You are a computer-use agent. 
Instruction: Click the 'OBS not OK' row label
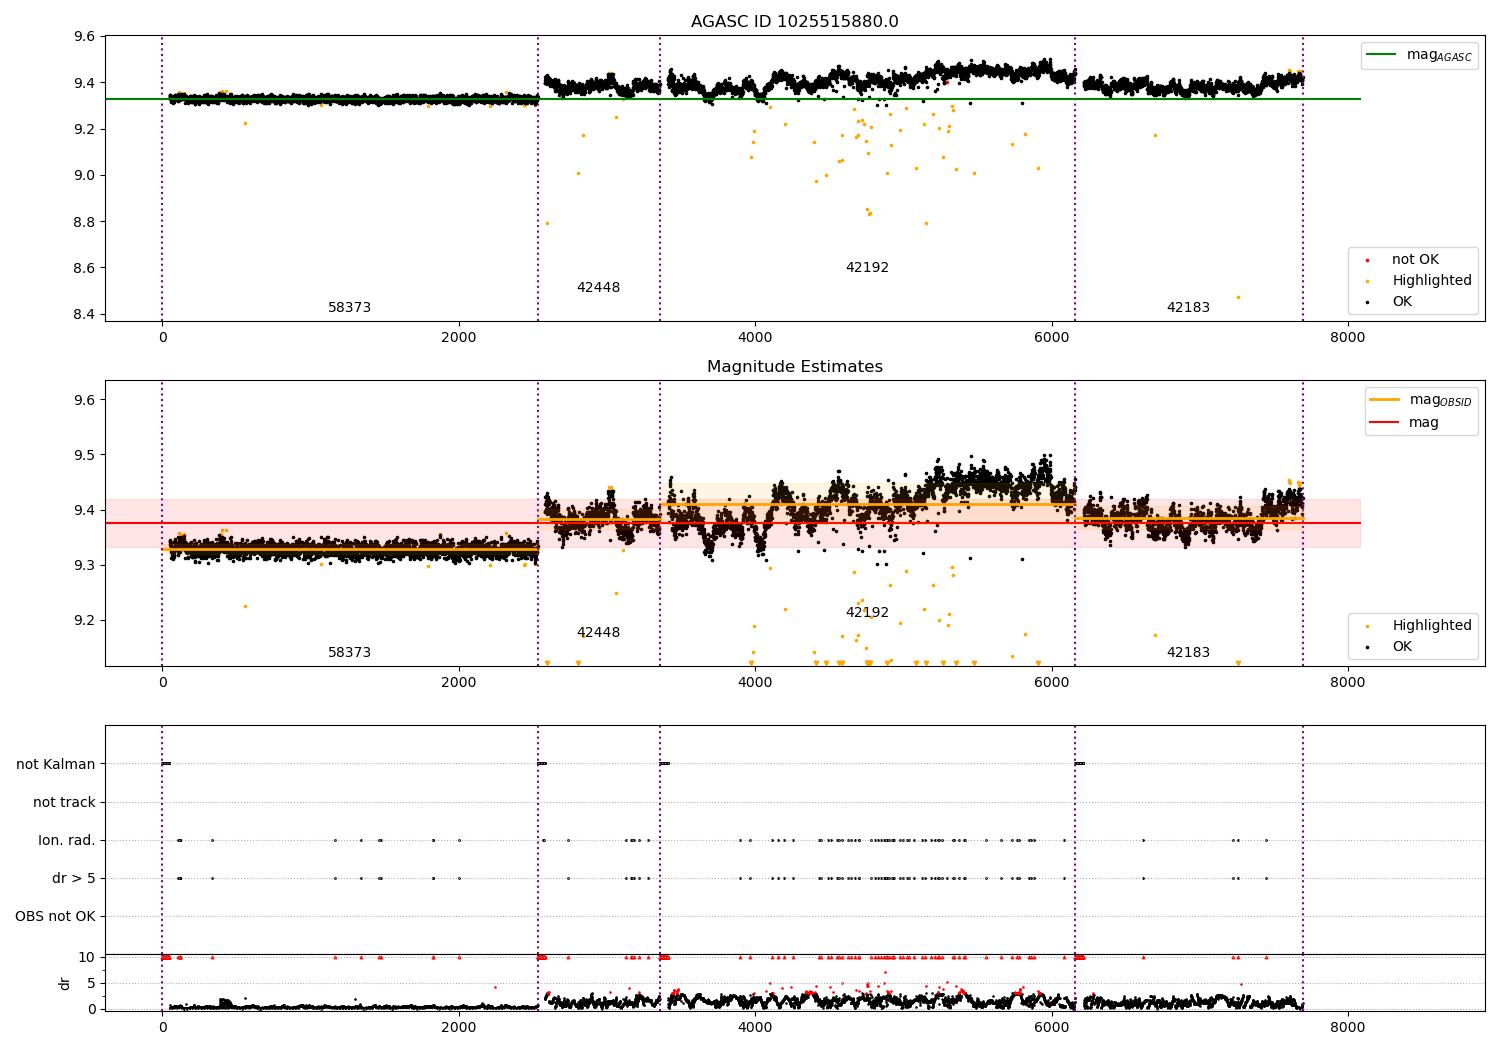[55, 916]
